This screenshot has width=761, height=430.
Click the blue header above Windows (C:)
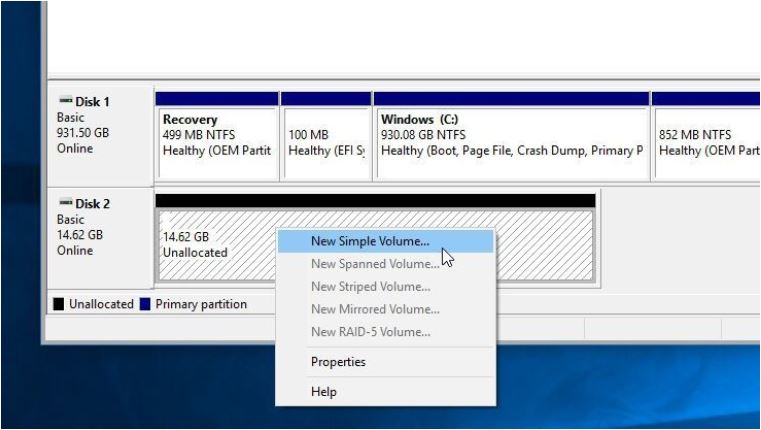click(512, 99)
